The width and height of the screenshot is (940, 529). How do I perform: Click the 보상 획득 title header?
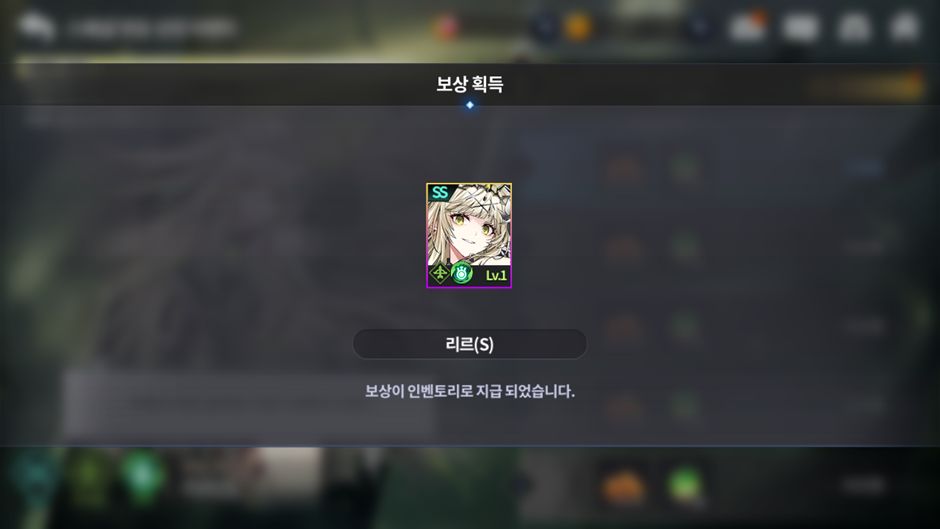pyautogui.click(x=469, y=84)
